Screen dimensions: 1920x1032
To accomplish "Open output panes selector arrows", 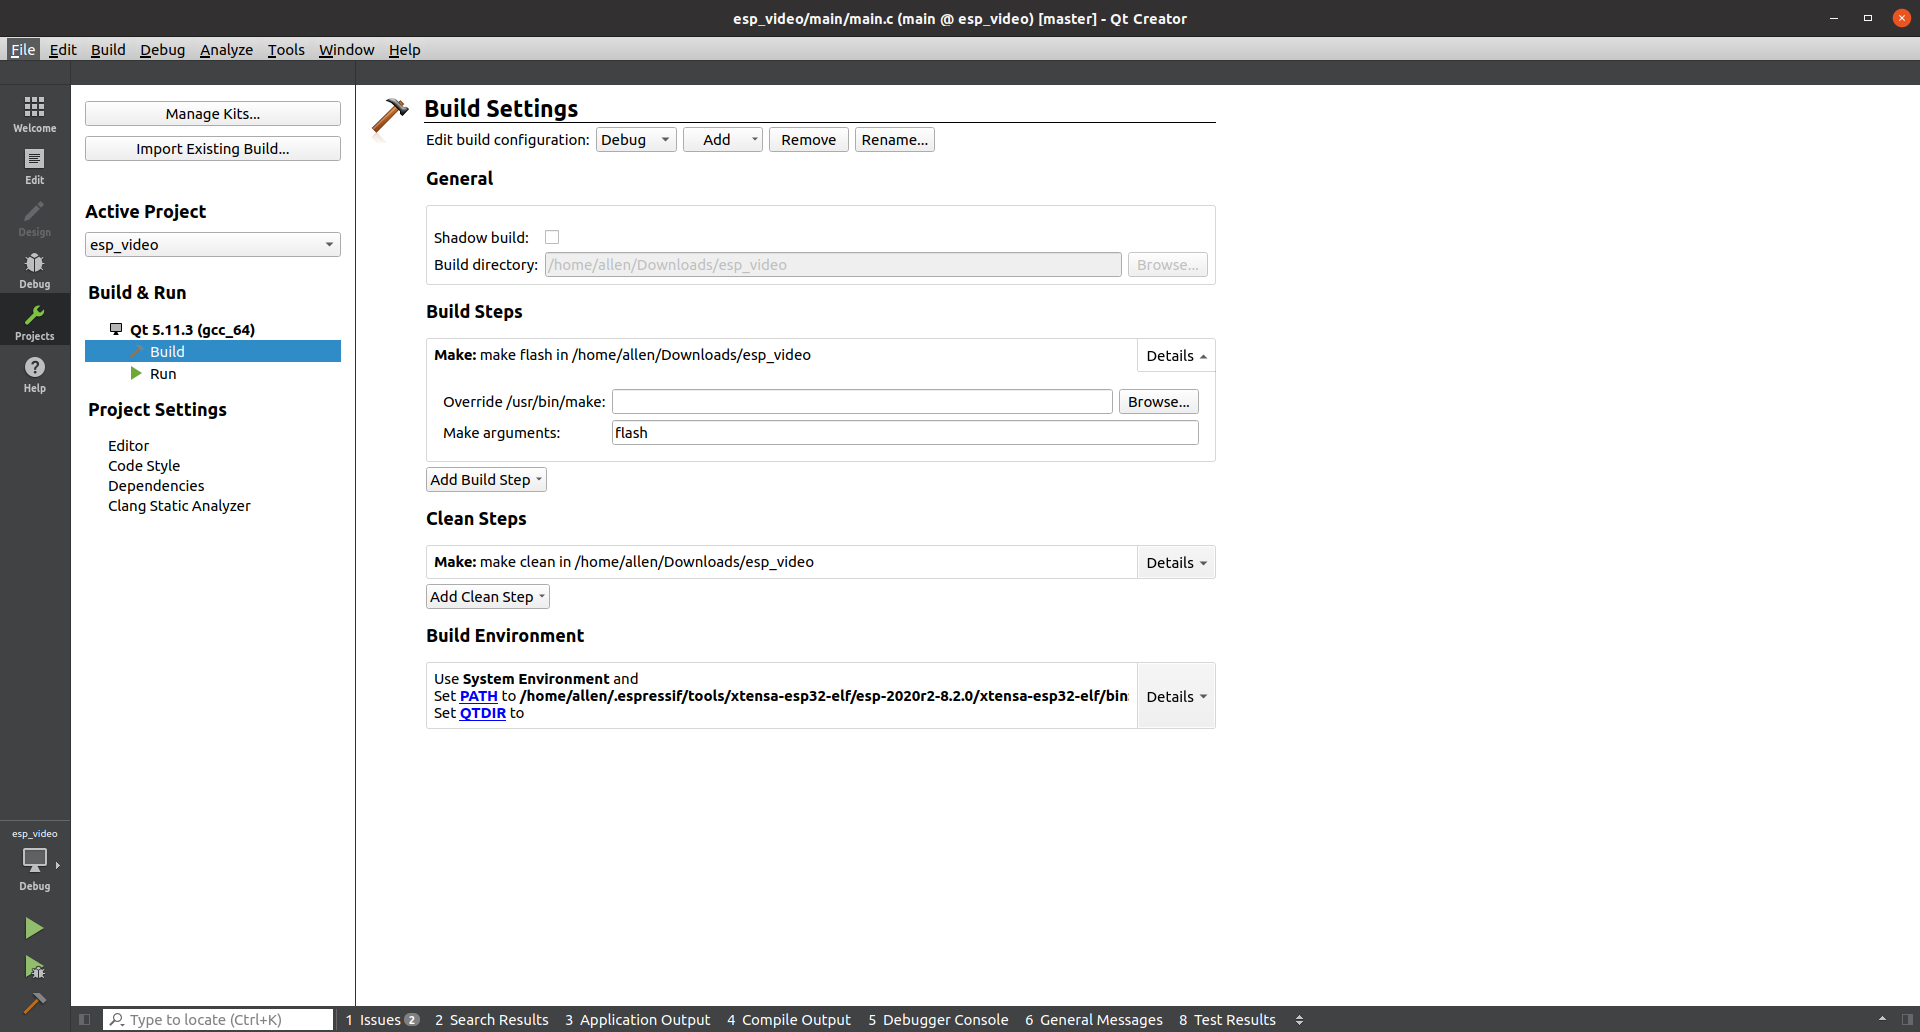I will point(1299,1019).
